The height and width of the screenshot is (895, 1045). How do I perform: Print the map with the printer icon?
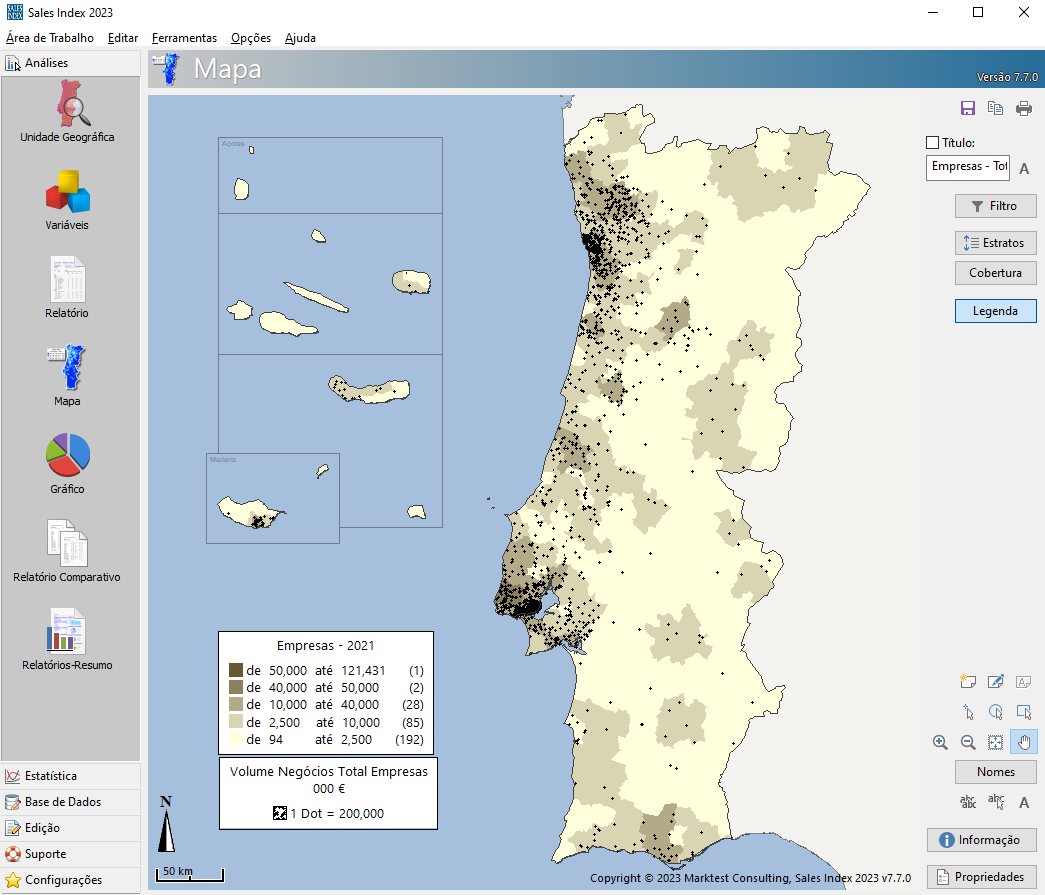pos(1024,109)
